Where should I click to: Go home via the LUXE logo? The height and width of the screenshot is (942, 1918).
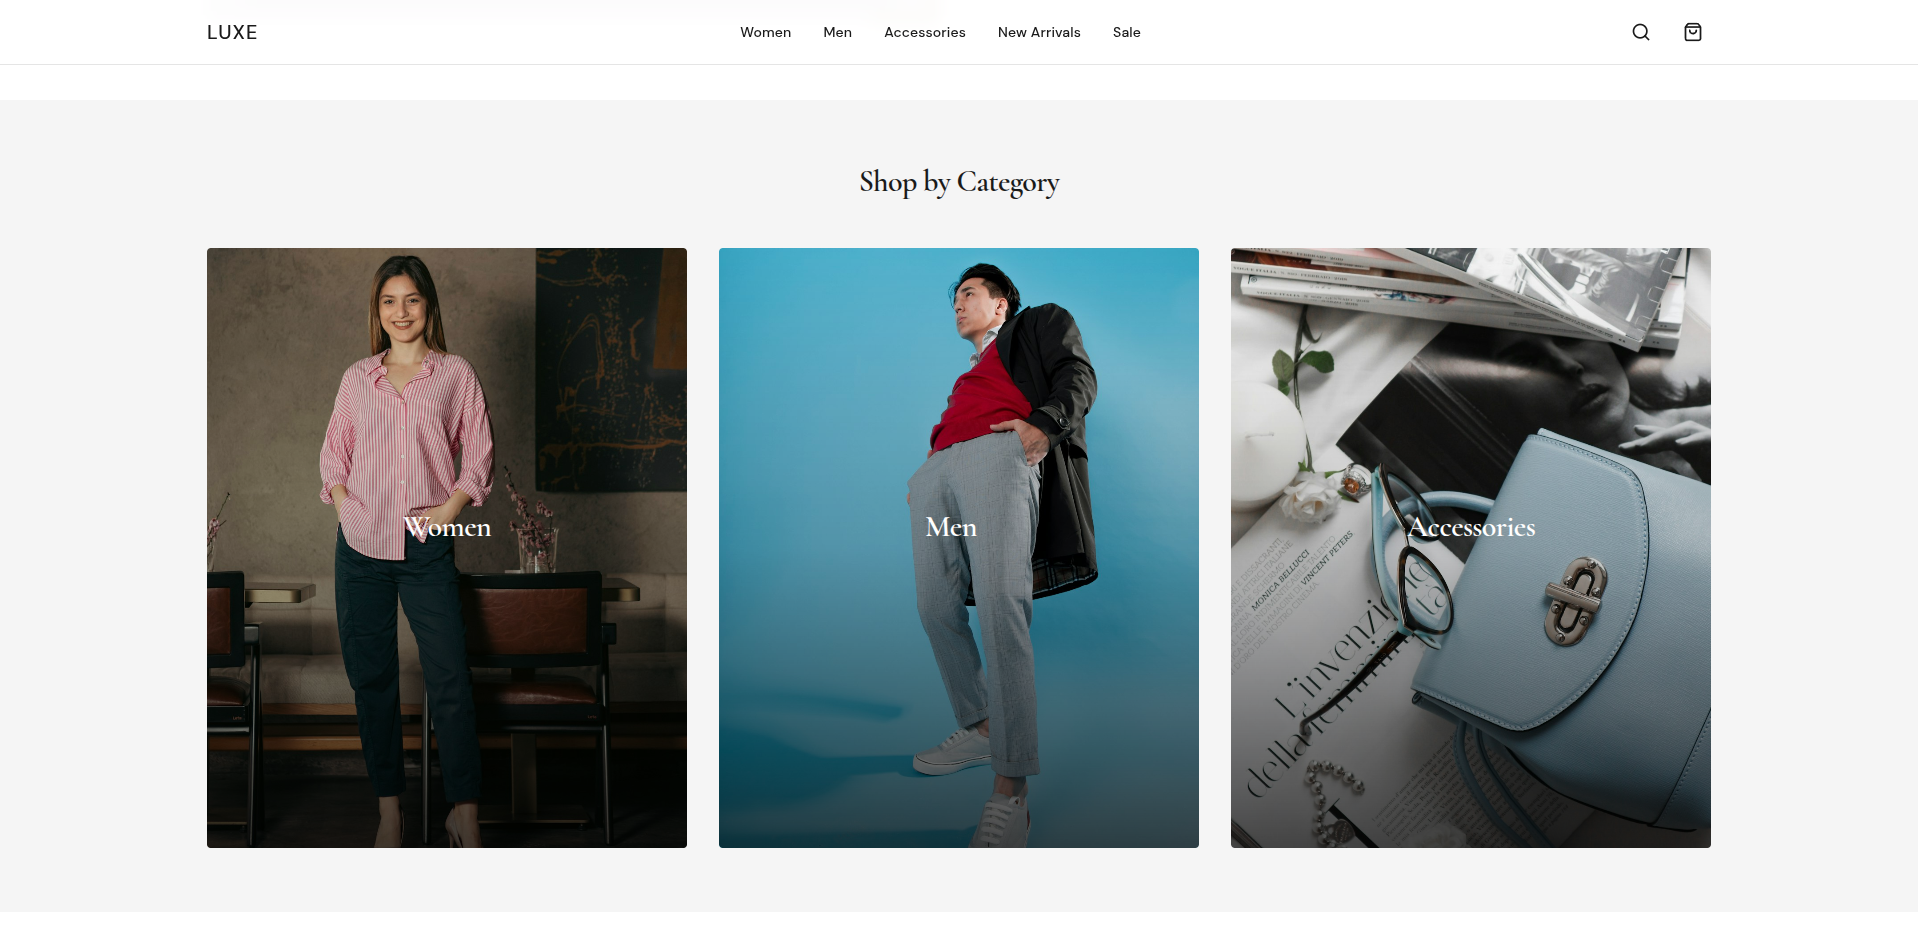[232, 32]
